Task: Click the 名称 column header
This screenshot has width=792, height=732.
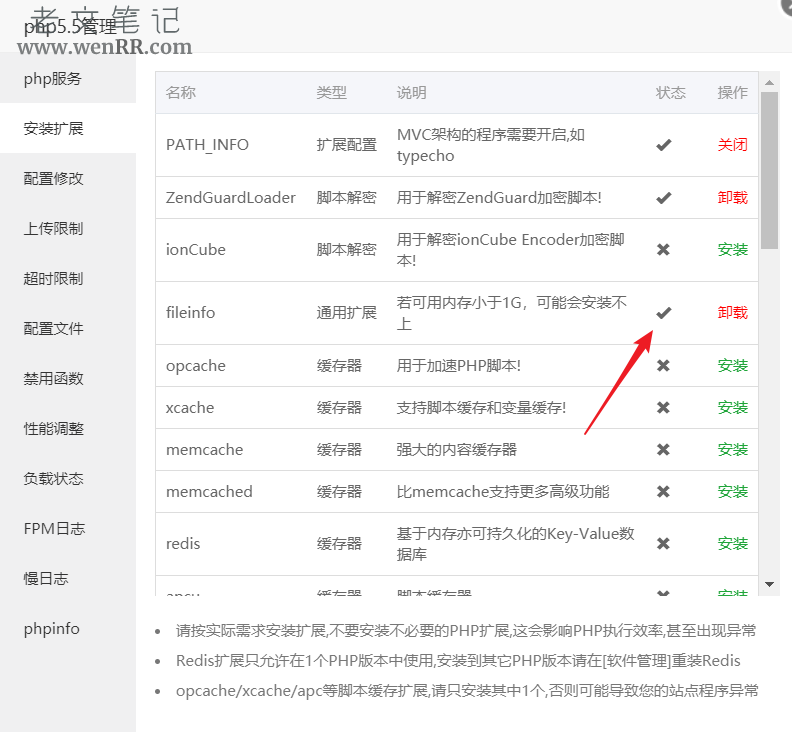Action: tap(180, 92)
